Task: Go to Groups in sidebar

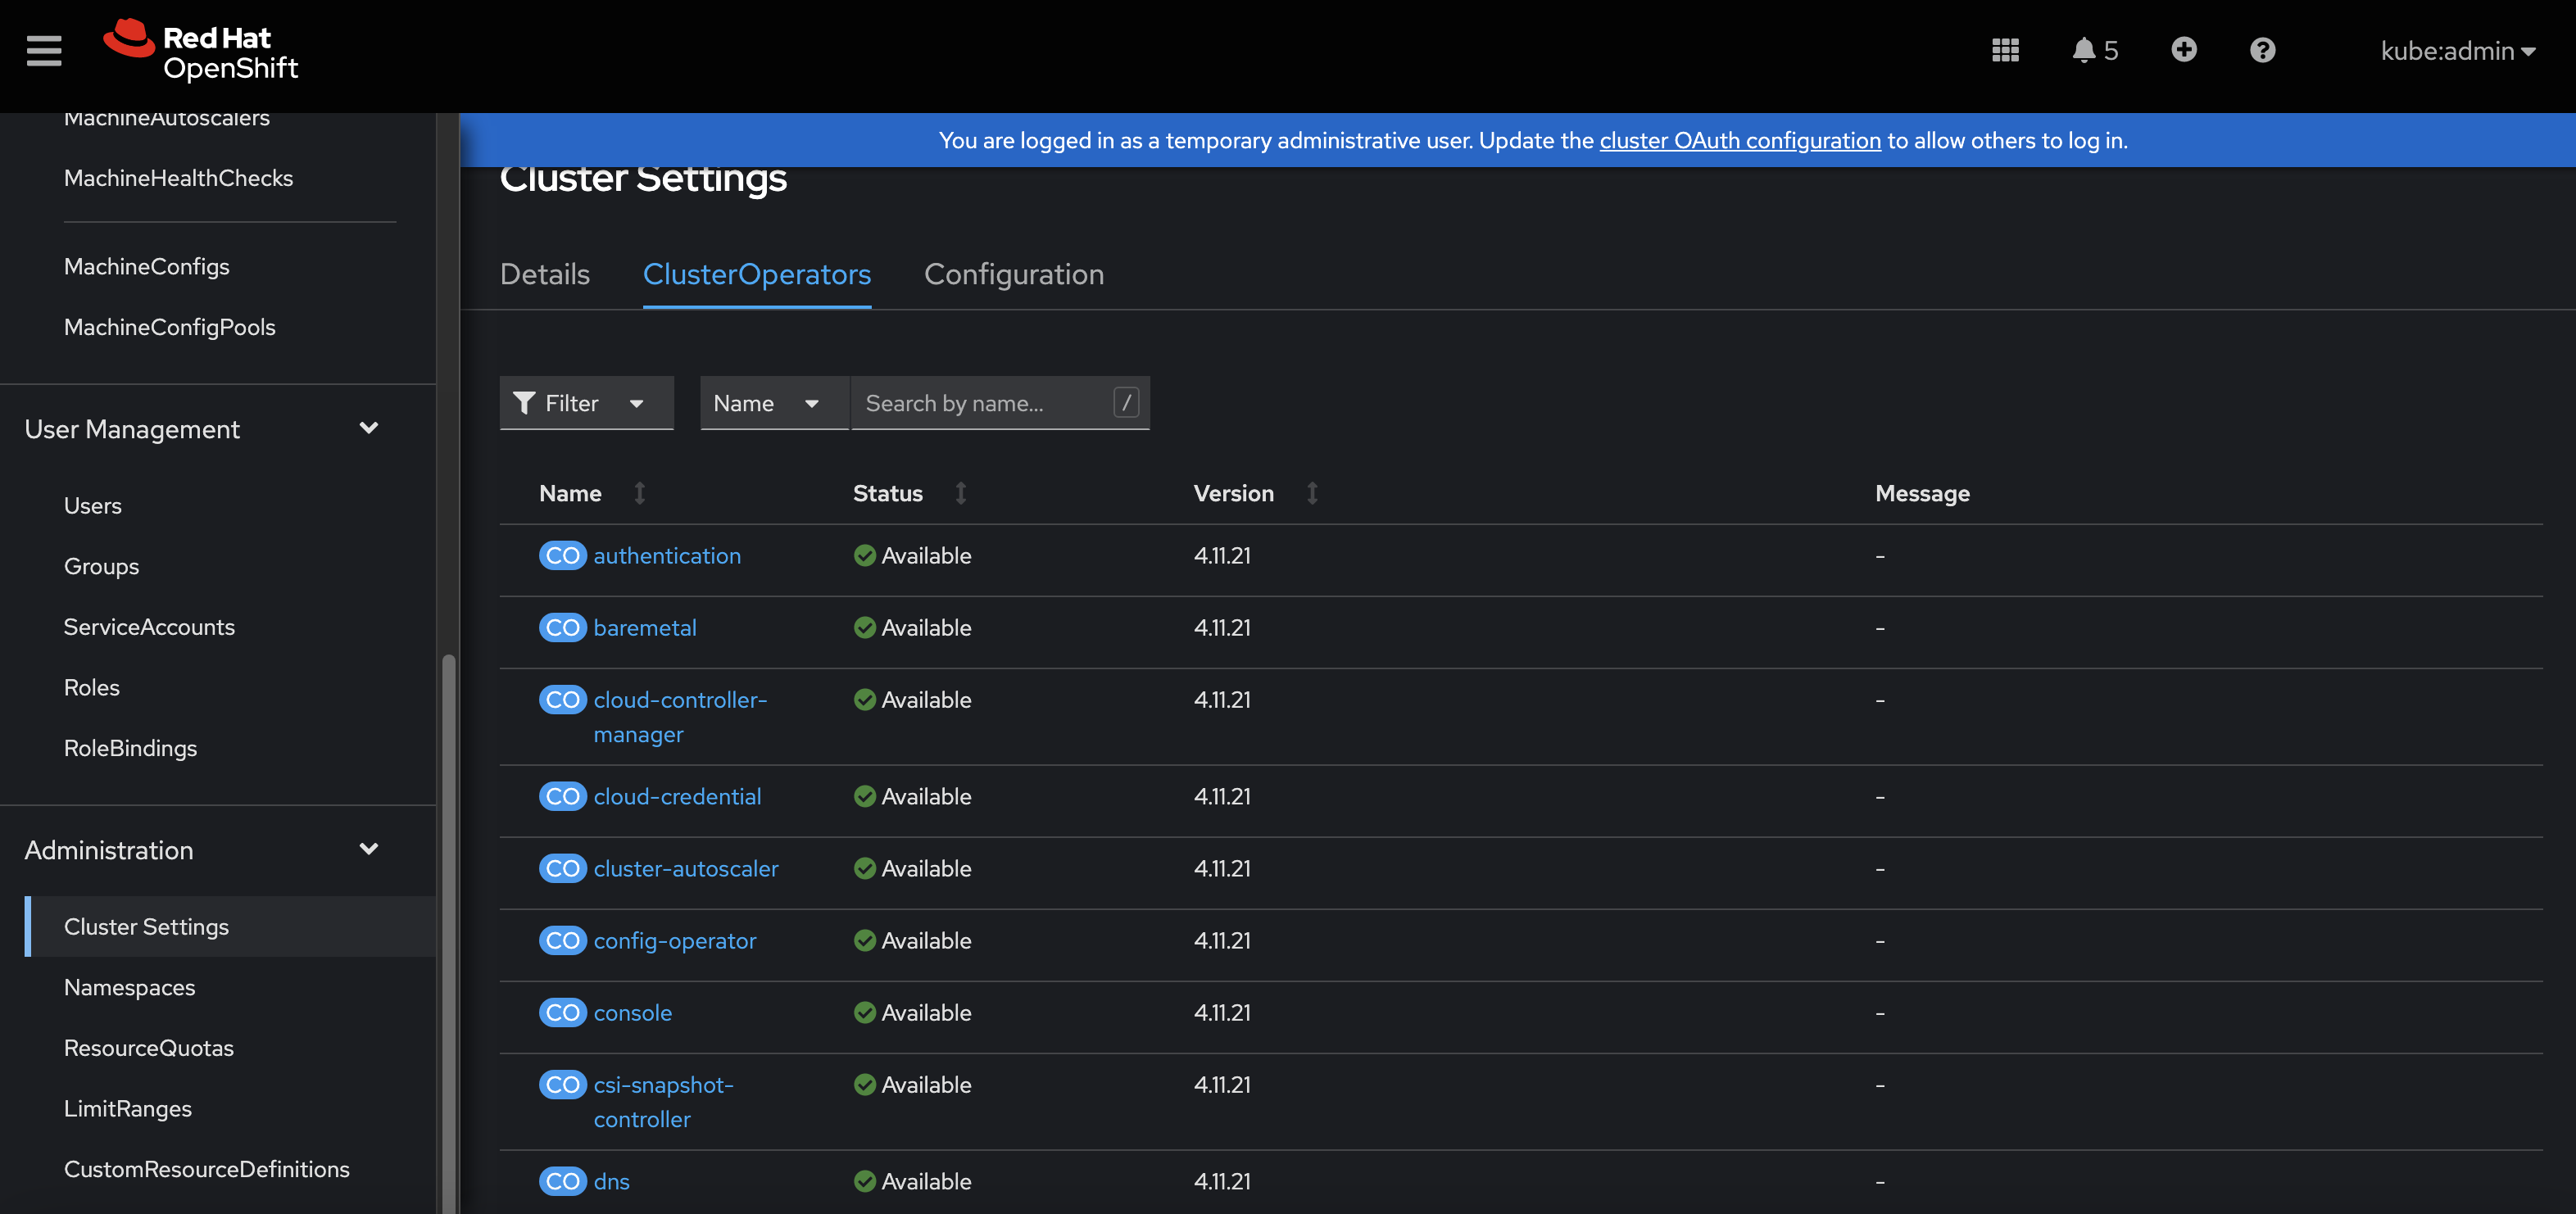Action: [x=101, y=567]
